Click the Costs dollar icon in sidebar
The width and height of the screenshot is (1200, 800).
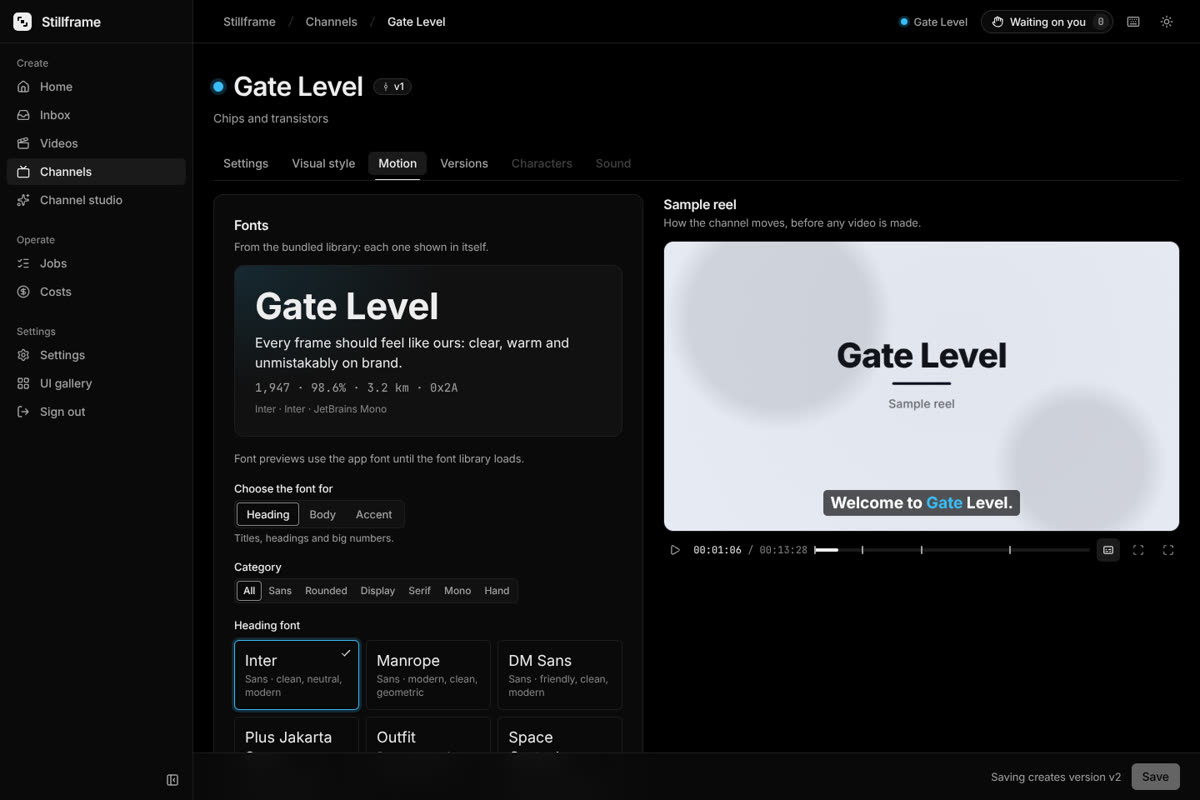(24, 292)
